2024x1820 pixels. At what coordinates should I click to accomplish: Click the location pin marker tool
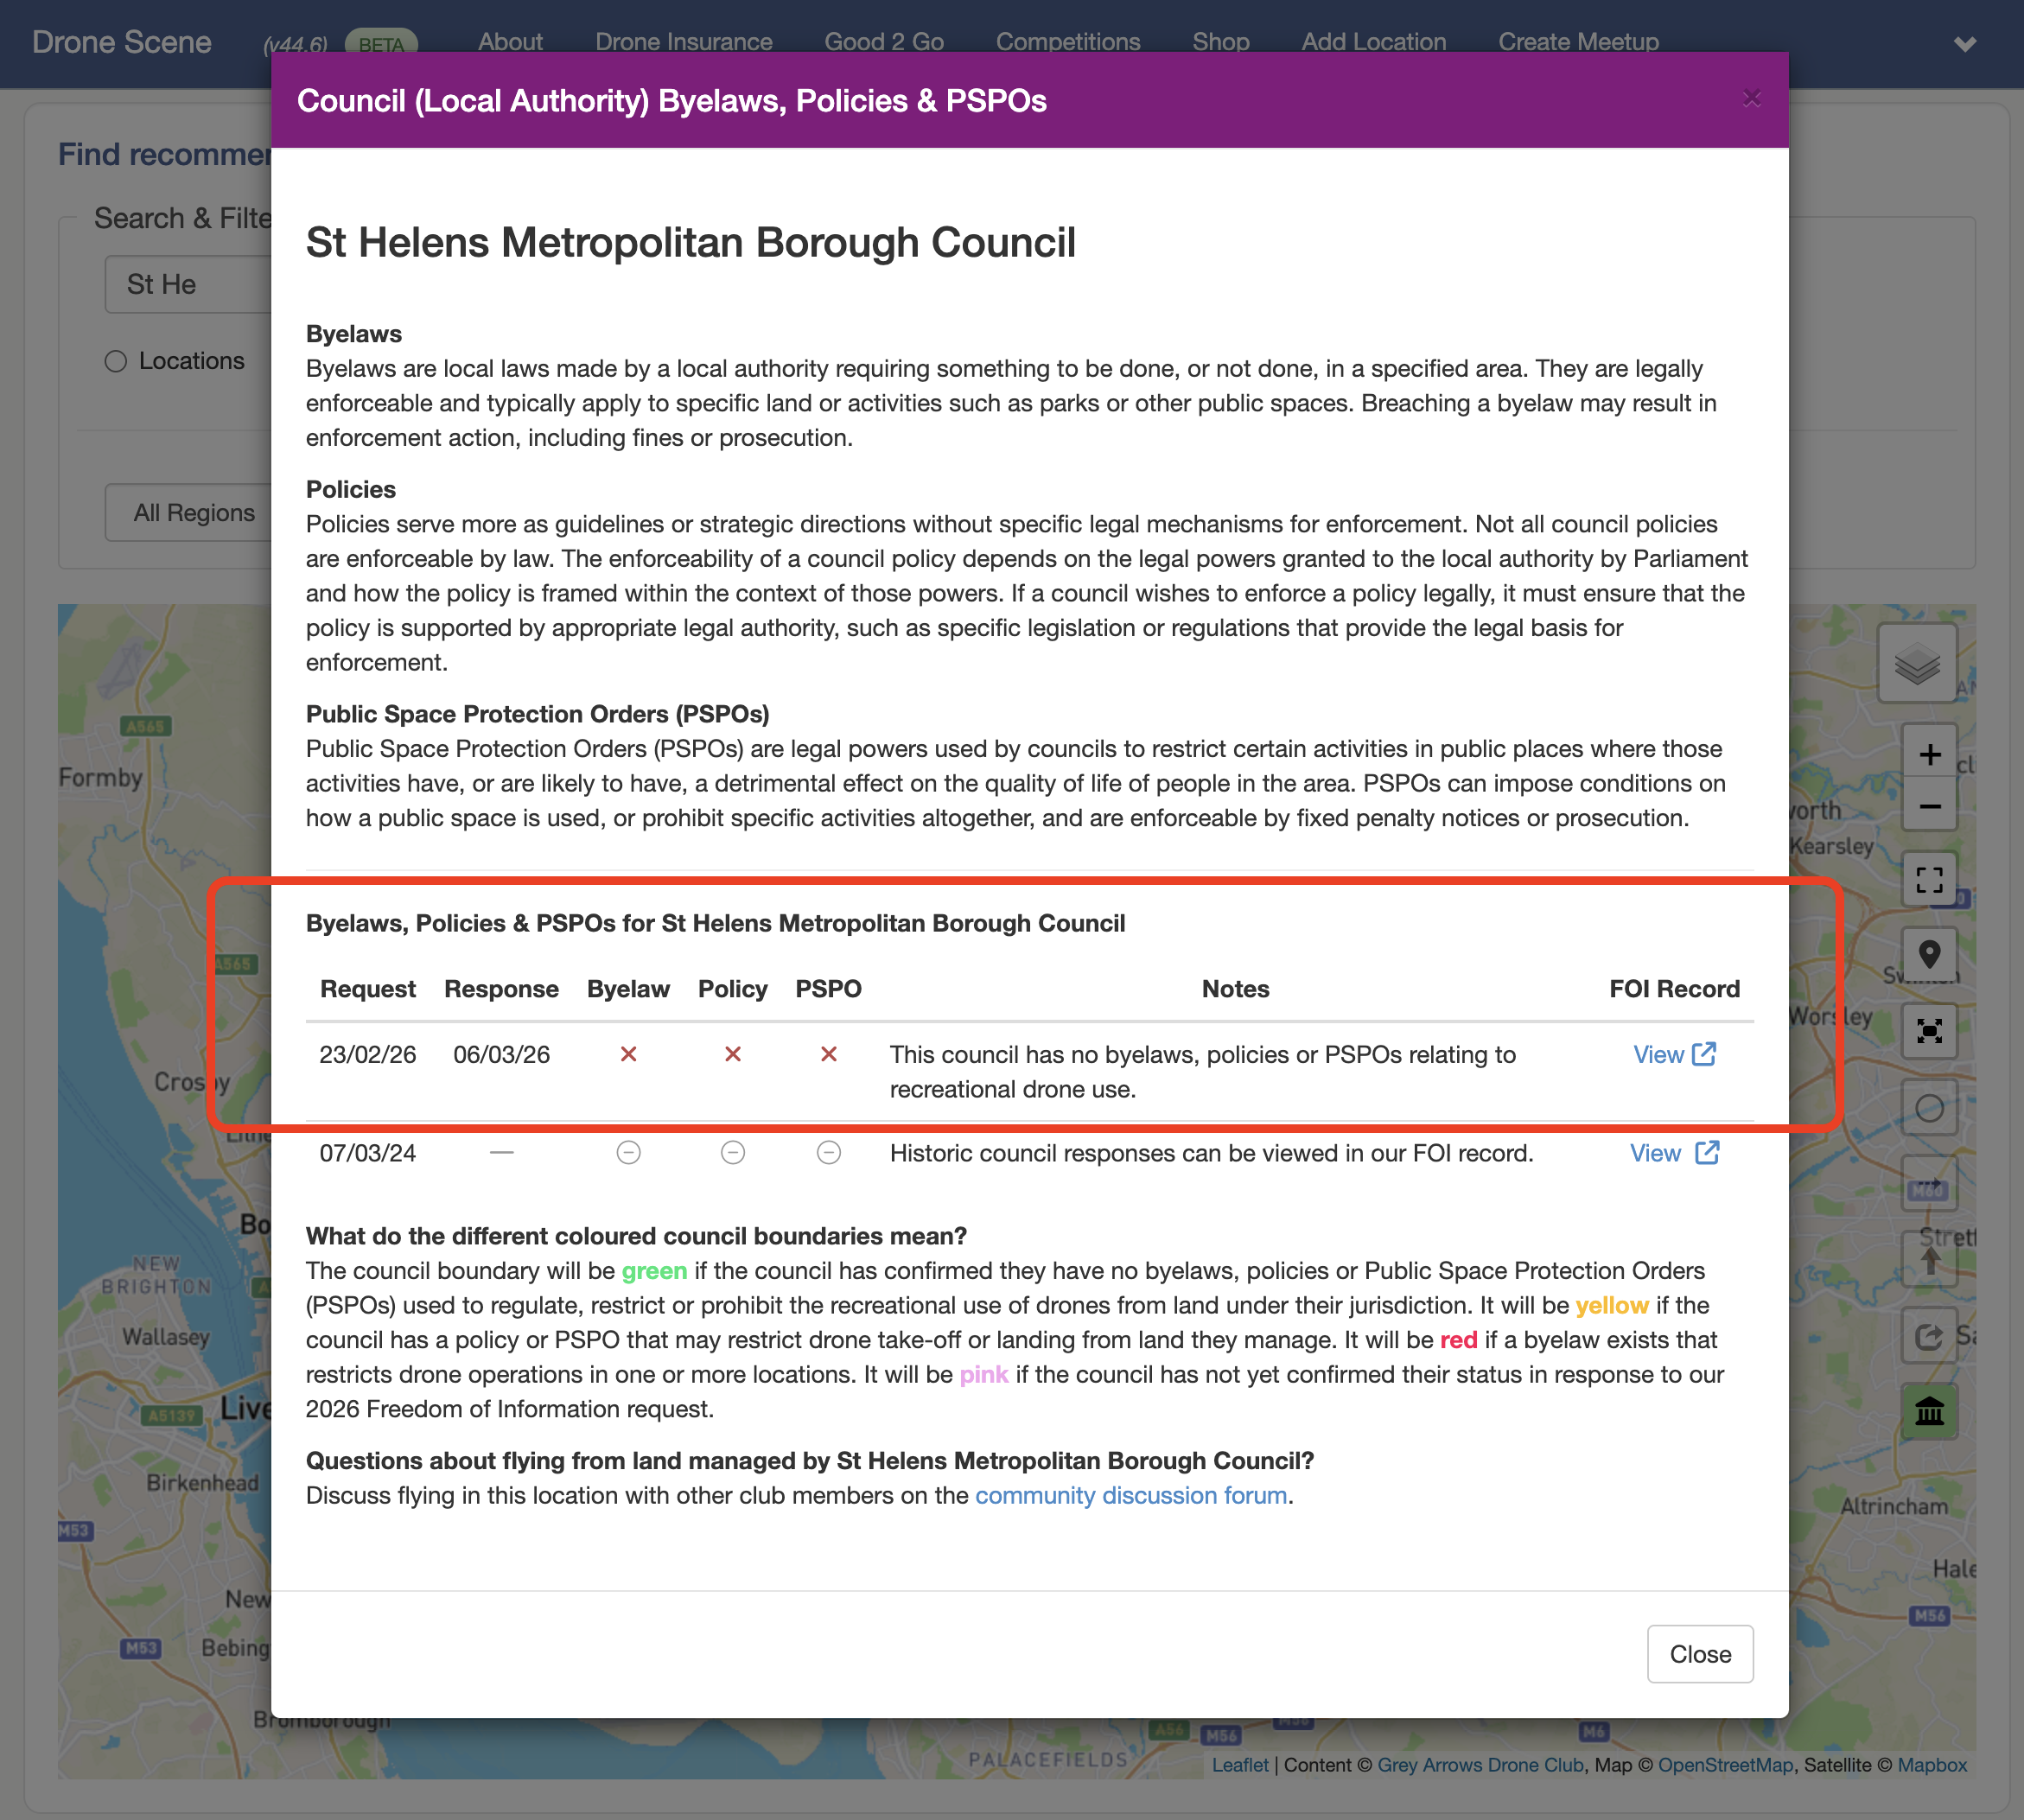[x=1929, y=955]
